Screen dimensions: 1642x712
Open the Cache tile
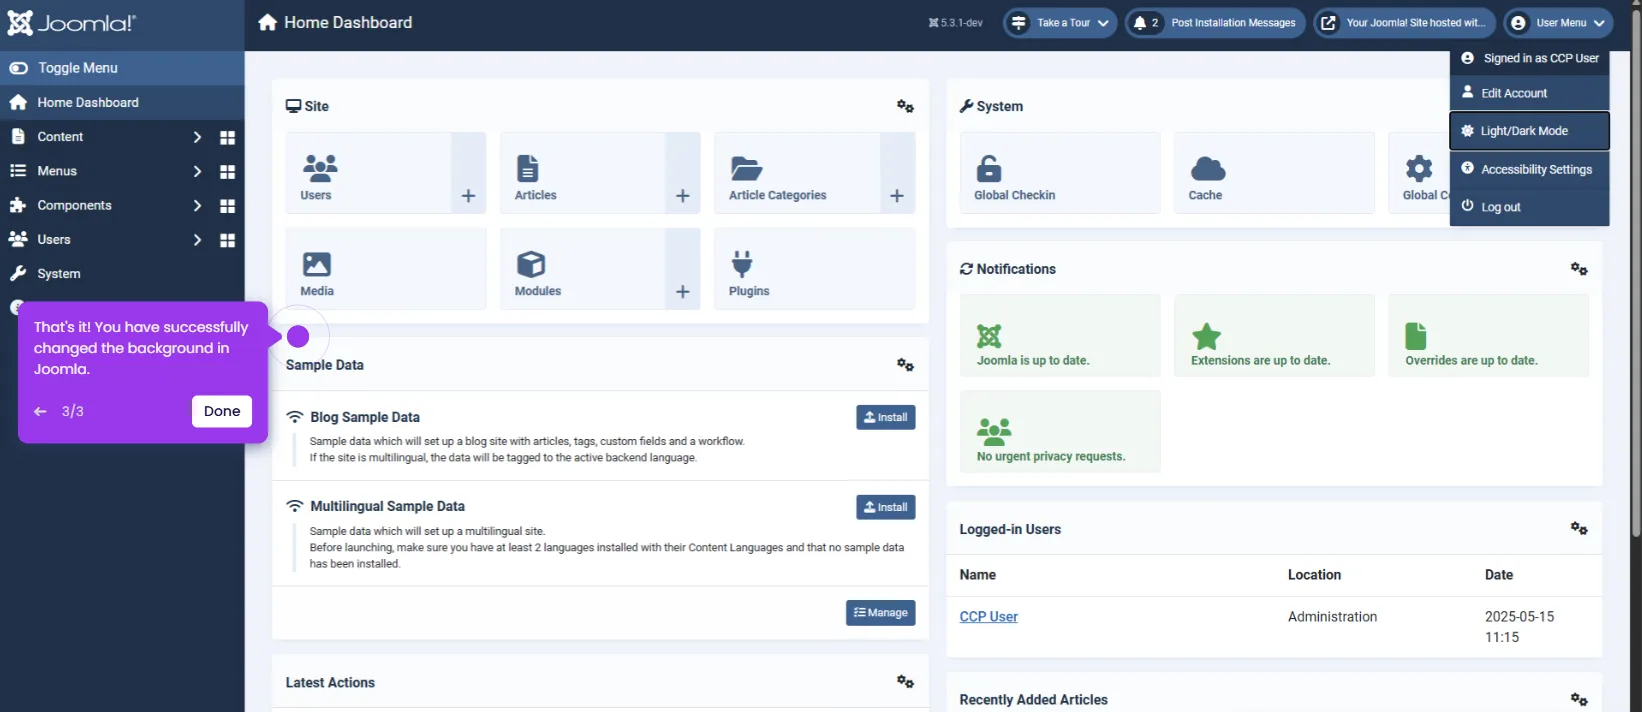coord(1274,173)
